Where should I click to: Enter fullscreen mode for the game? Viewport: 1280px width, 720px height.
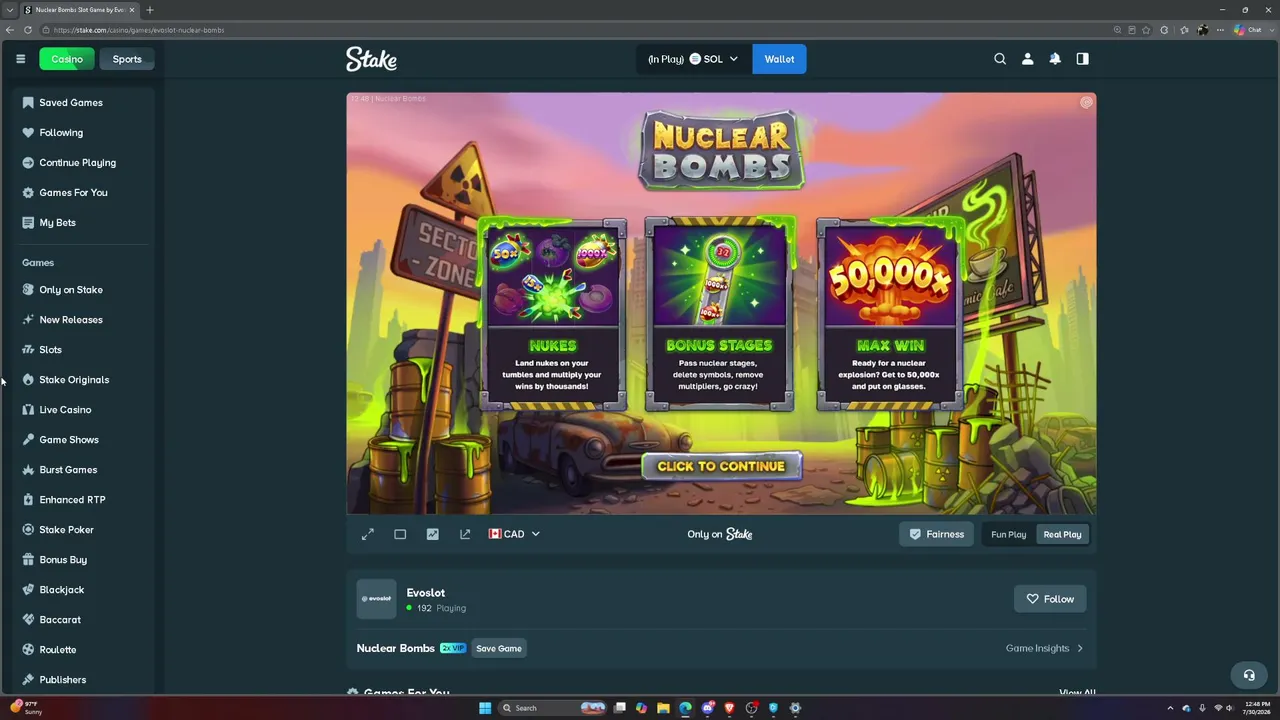tap(368, 534)
